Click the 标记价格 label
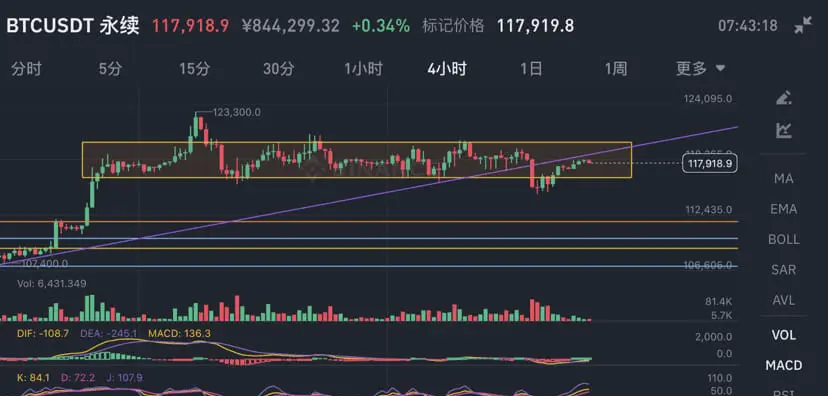The height and width of the screenshot is (396, 828). click(453, 25)
